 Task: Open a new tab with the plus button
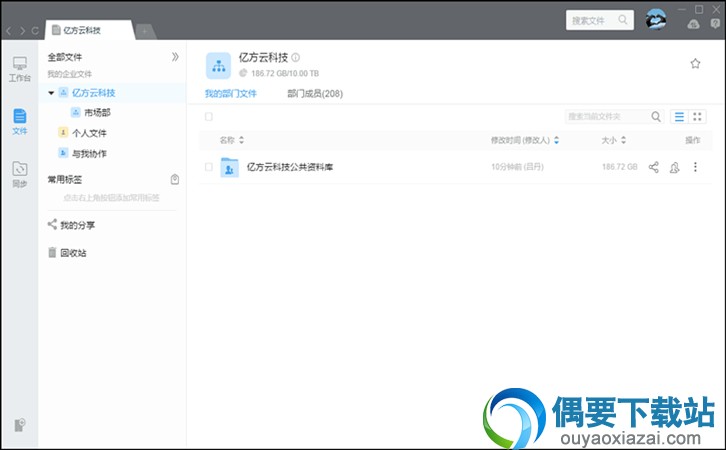pos(145,31)
